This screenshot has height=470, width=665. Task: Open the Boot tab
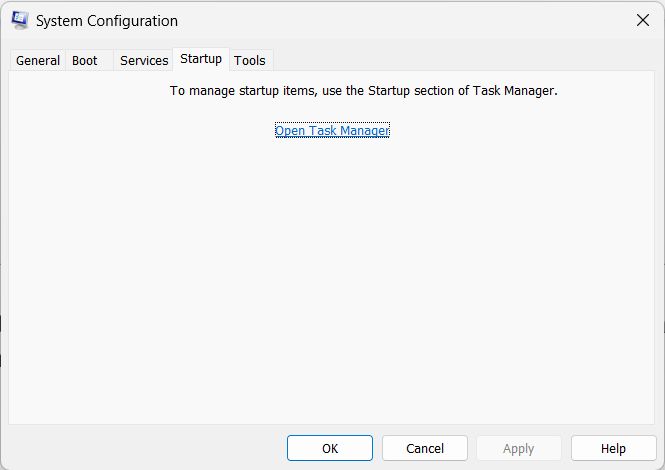[85, 61]
